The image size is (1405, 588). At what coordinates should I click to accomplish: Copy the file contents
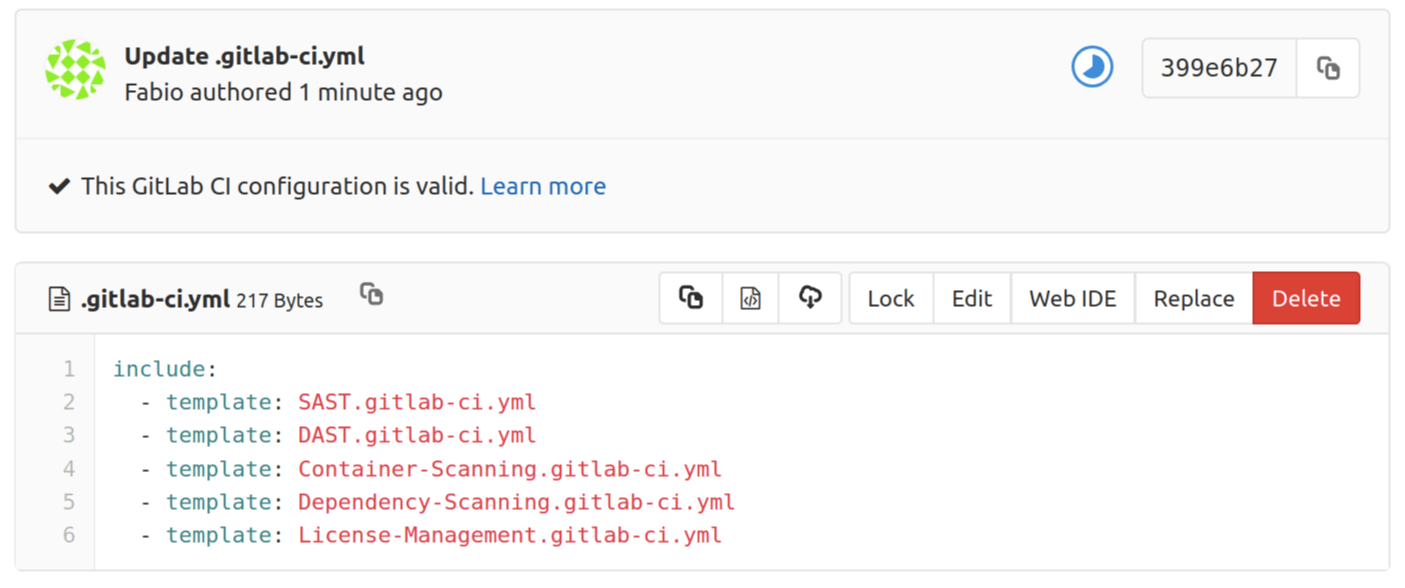[690, 297]
